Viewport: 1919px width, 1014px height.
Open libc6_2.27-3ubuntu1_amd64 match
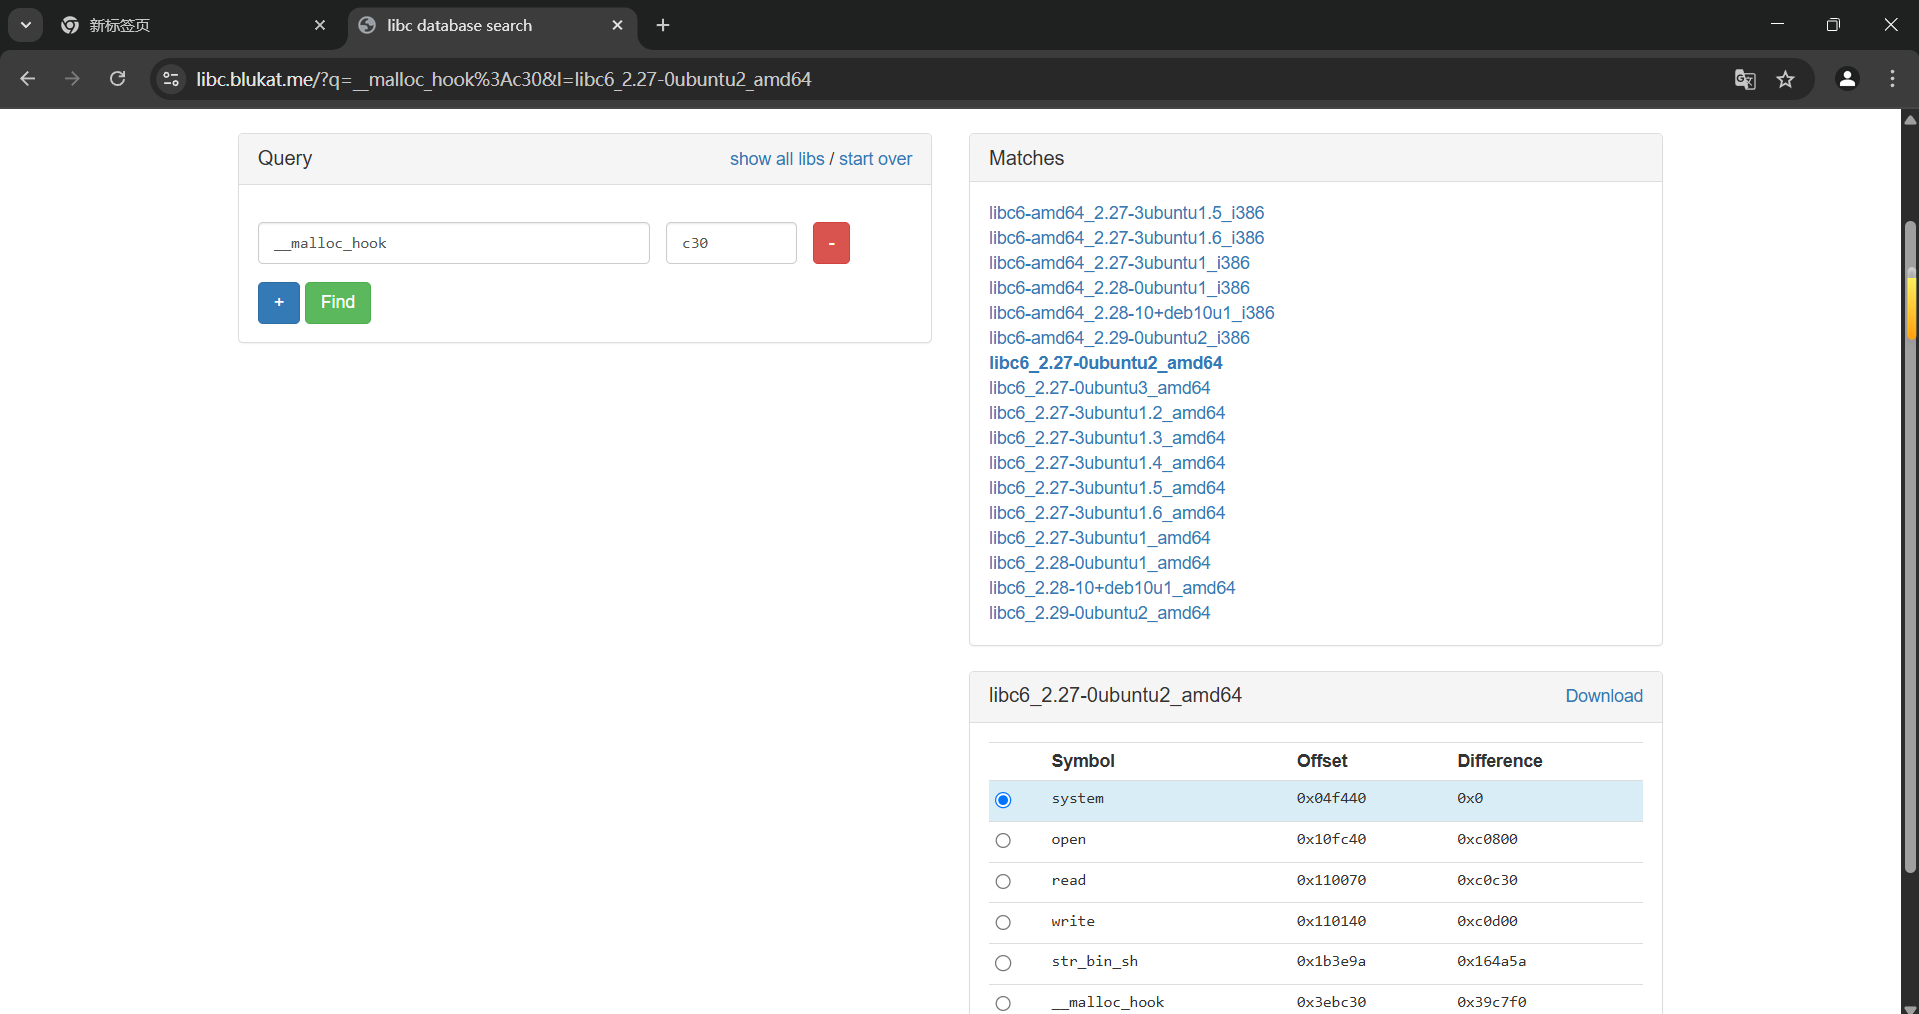point(1099,538)
